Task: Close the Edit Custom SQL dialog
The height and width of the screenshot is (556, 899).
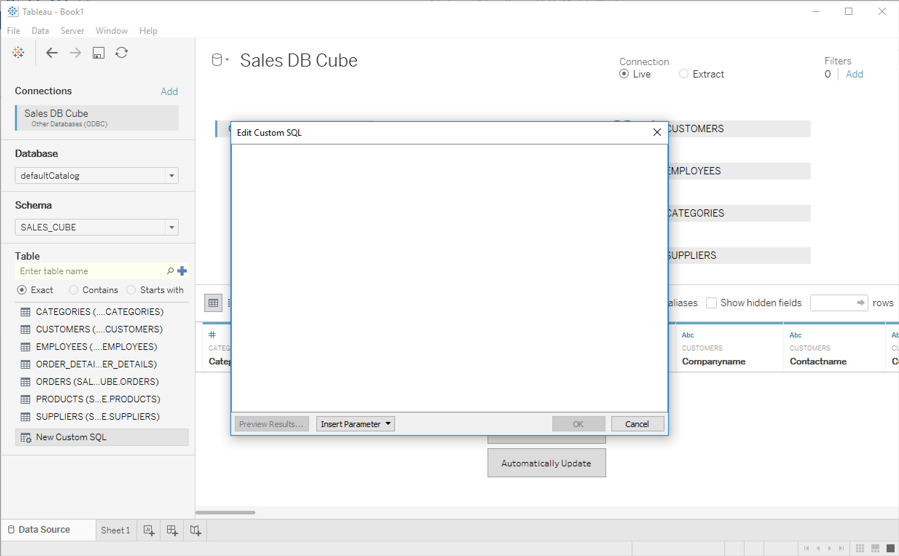Action: coord(657,132)
